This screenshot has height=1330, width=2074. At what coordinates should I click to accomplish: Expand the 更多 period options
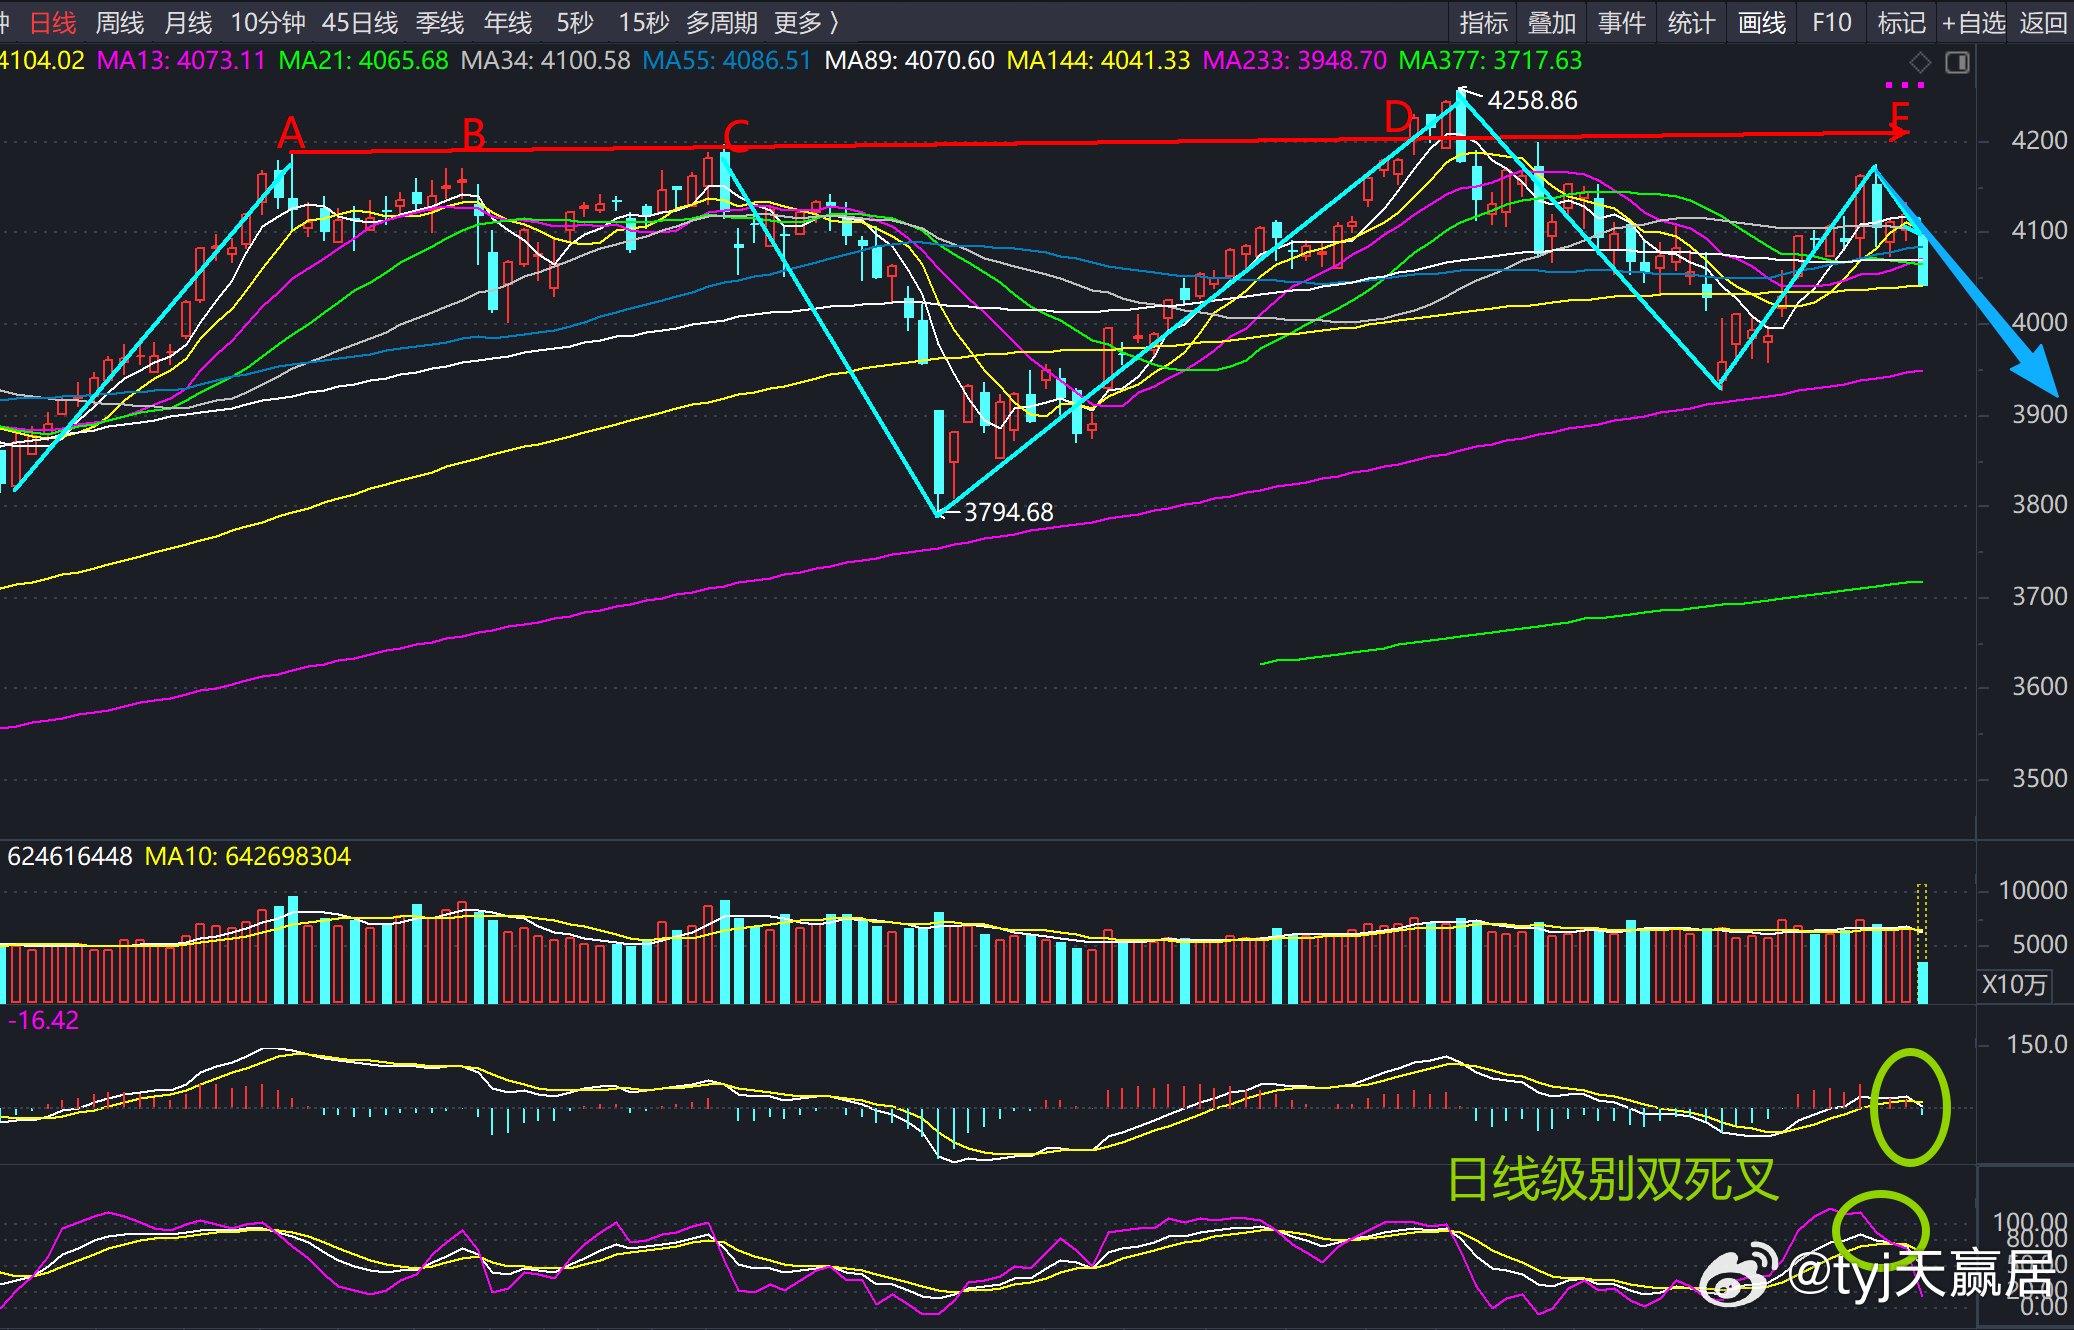click(807, 23)
